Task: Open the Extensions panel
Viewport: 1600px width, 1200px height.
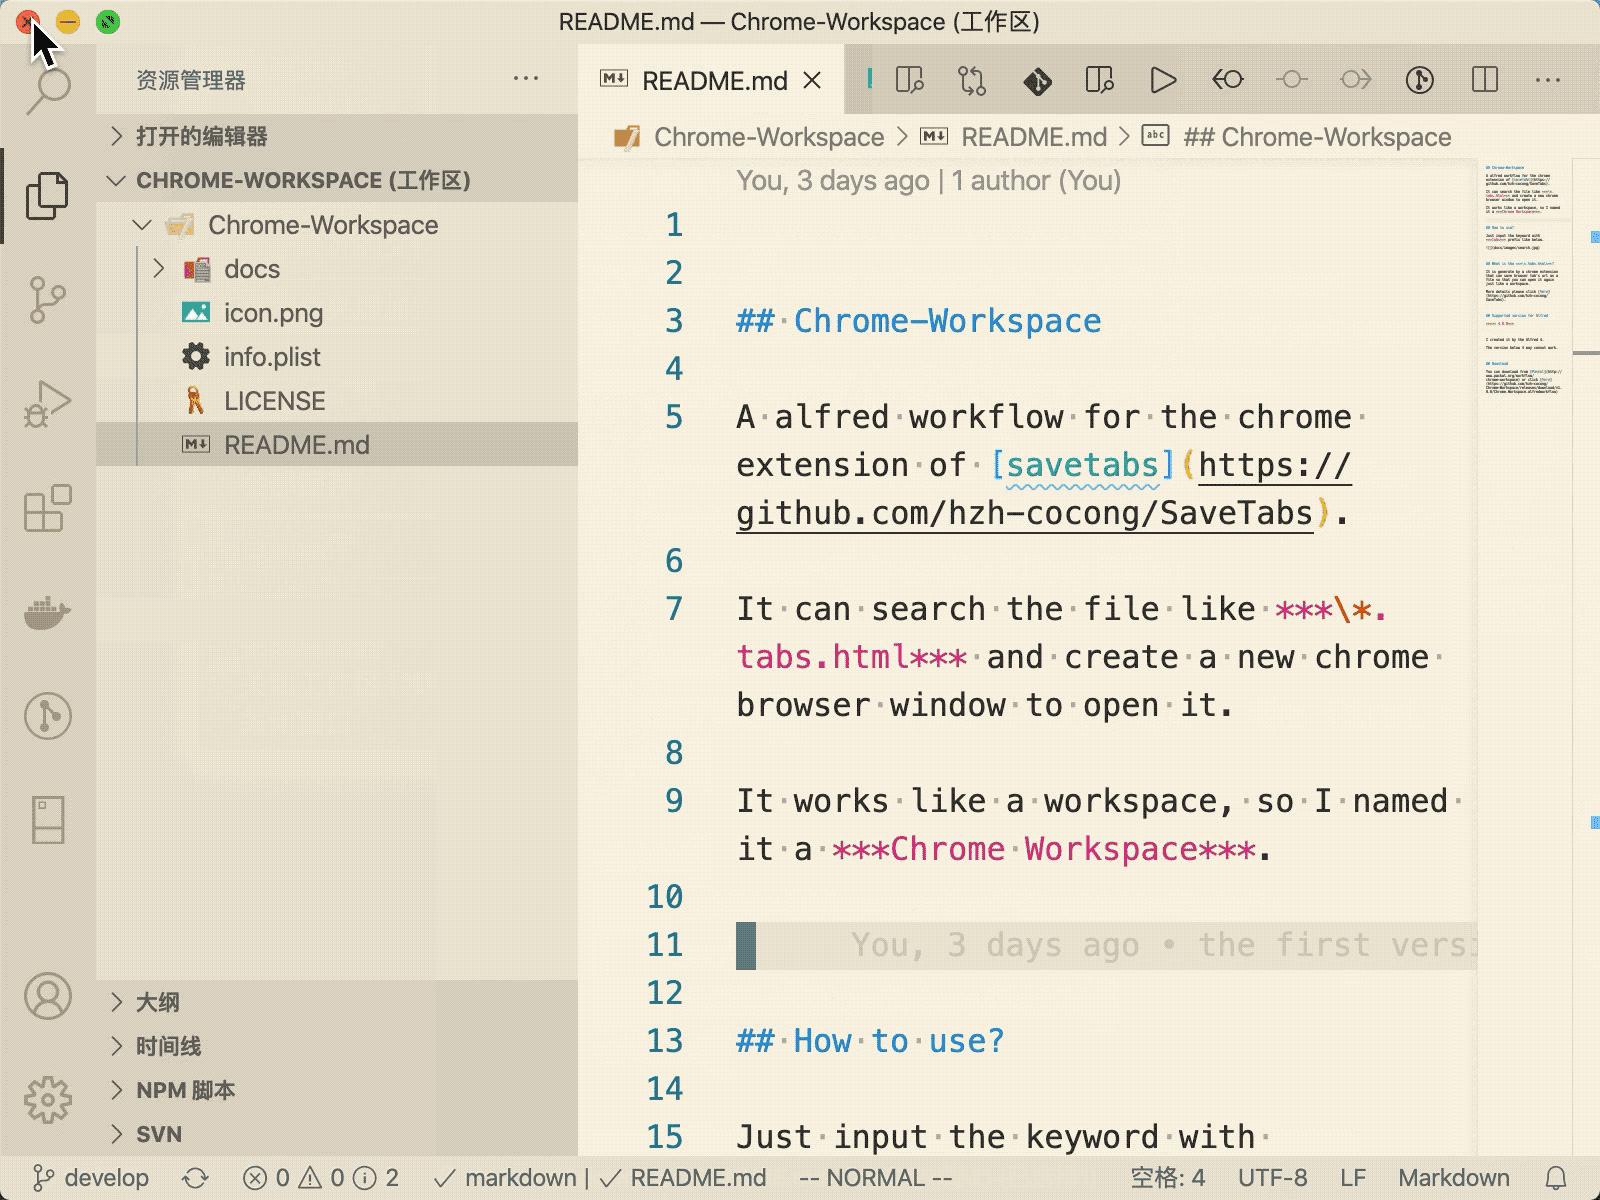Action: pos(47,510)
